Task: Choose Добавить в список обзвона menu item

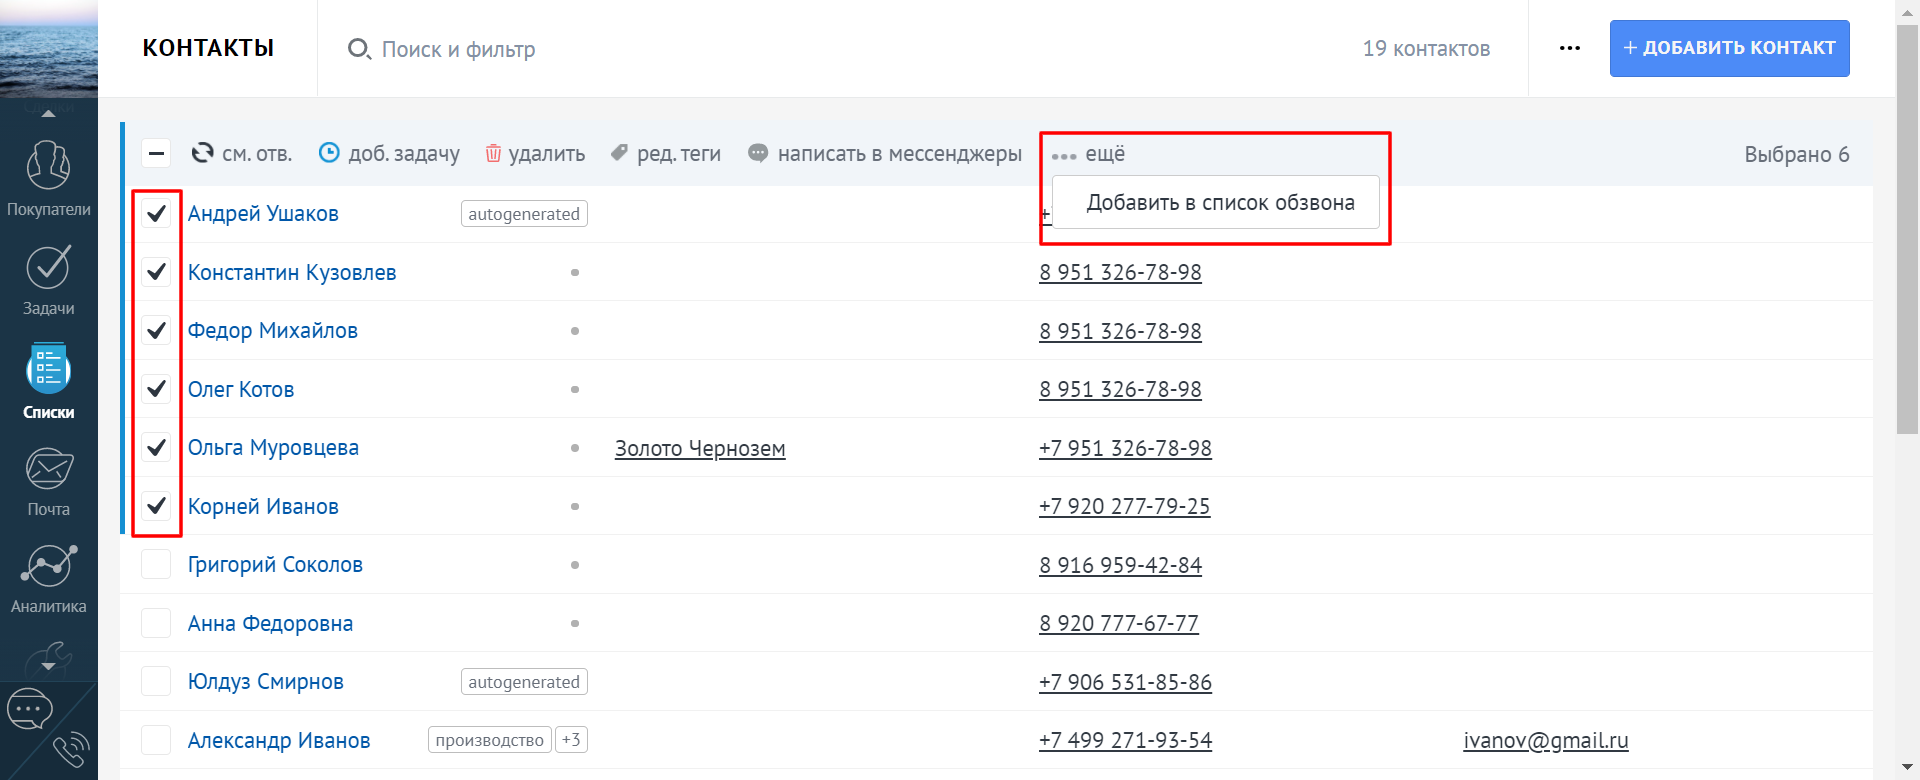Action: (1219, 203)
